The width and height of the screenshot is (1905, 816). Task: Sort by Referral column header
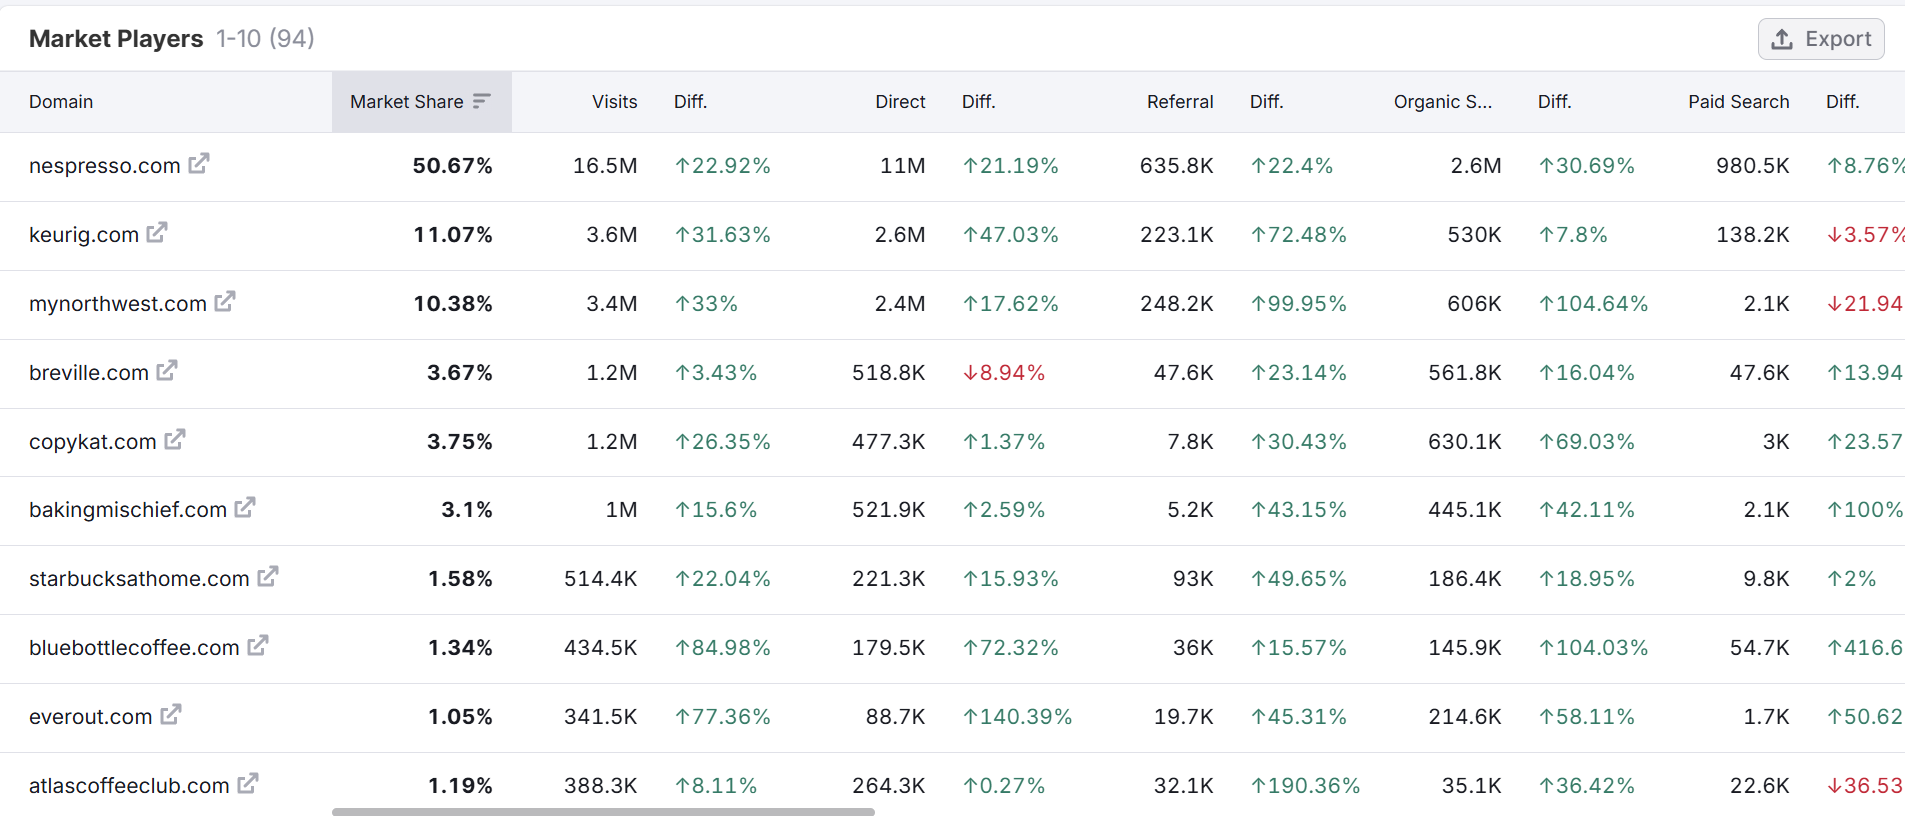1180,102
